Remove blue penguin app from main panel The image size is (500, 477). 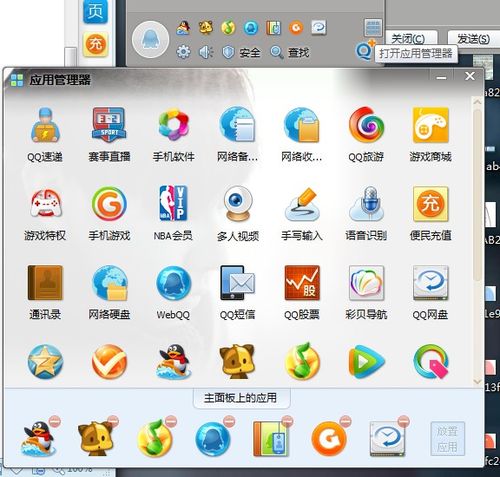pos(229,421)
